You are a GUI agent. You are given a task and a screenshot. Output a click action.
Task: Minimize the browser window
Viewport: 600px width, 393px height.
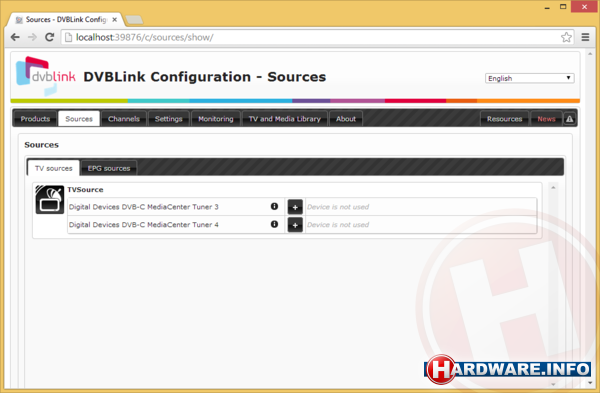coord(547,7)
